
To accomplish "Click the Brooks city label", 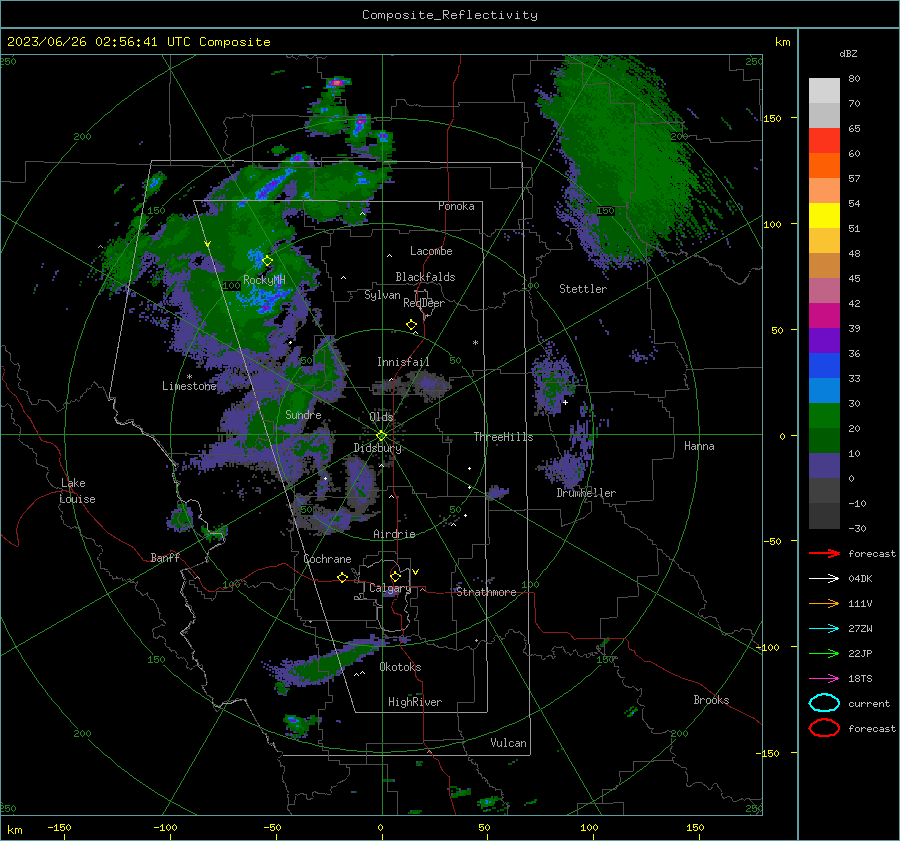I will point(711,700).
